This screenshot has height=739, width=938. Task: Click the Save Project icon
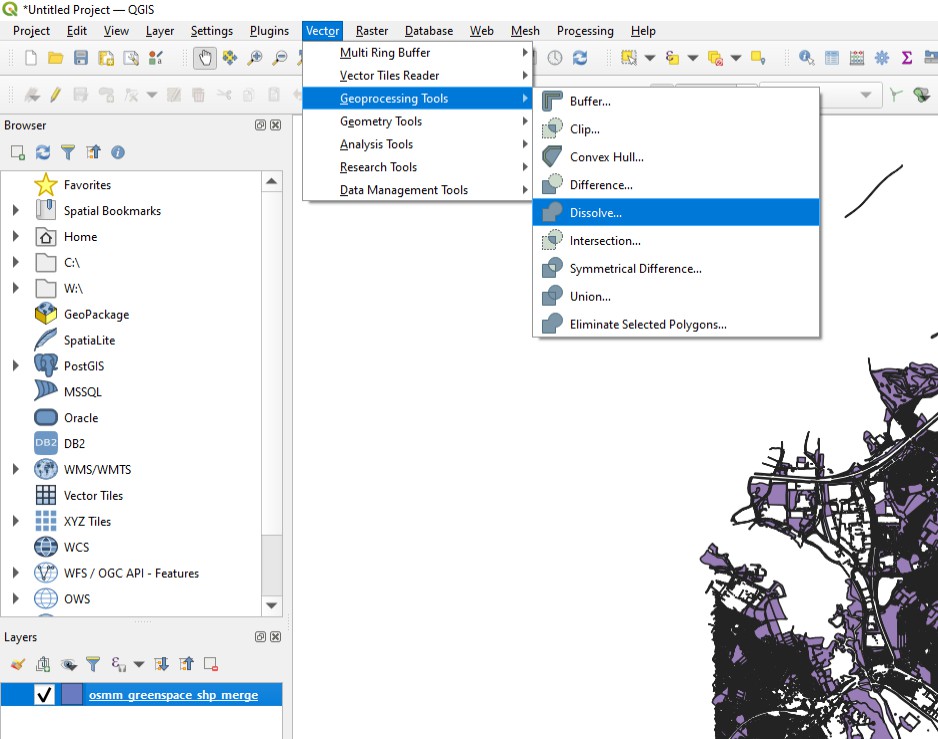point(81,58)
